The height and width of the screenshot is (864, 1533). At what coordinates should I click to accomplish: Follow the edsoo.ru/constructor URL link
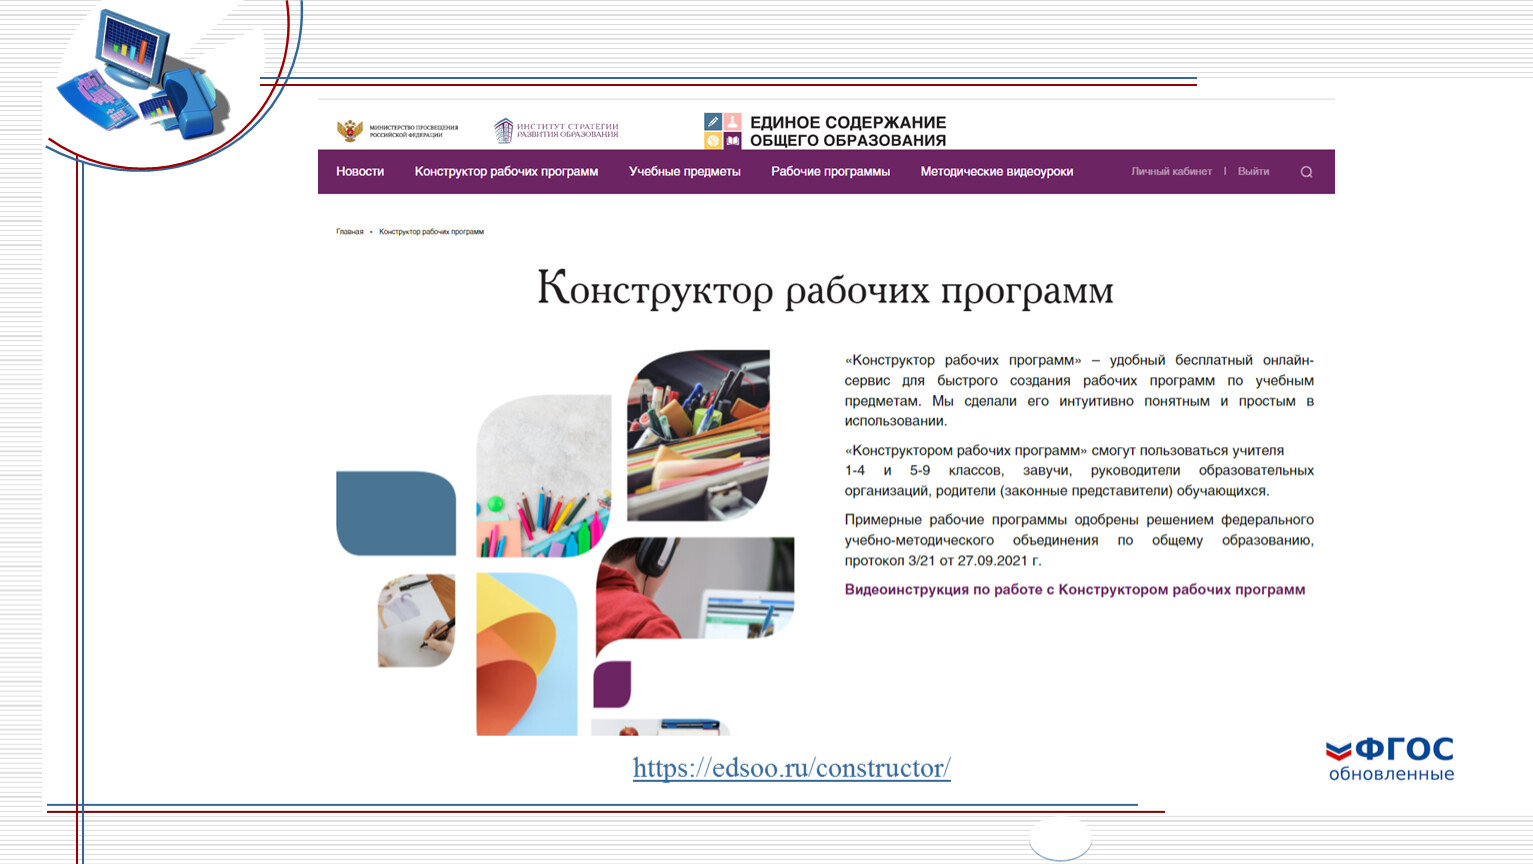tap(791, 768)
